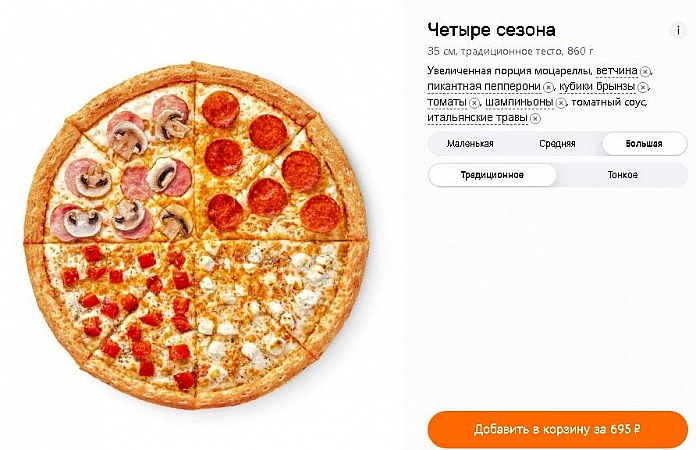Remove томаты with its x icon
Viewport: 696px width, 450px height.
(474, 103)
